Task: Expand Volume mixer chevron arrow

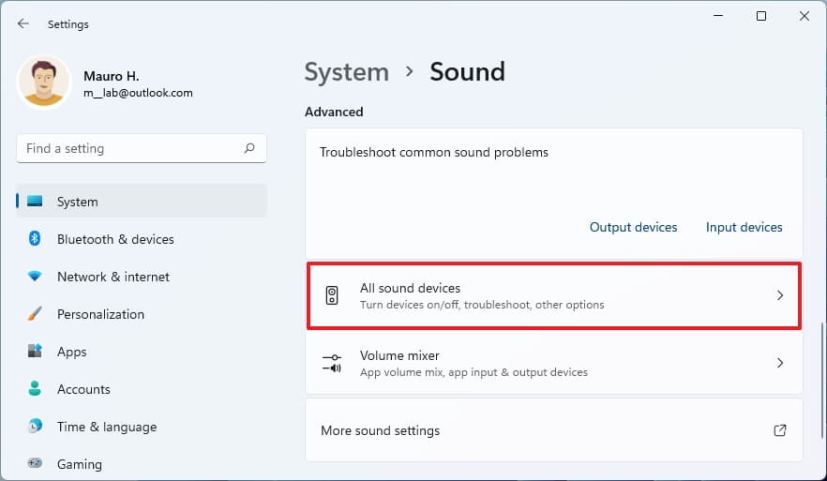Action: [x=780, y=363]
